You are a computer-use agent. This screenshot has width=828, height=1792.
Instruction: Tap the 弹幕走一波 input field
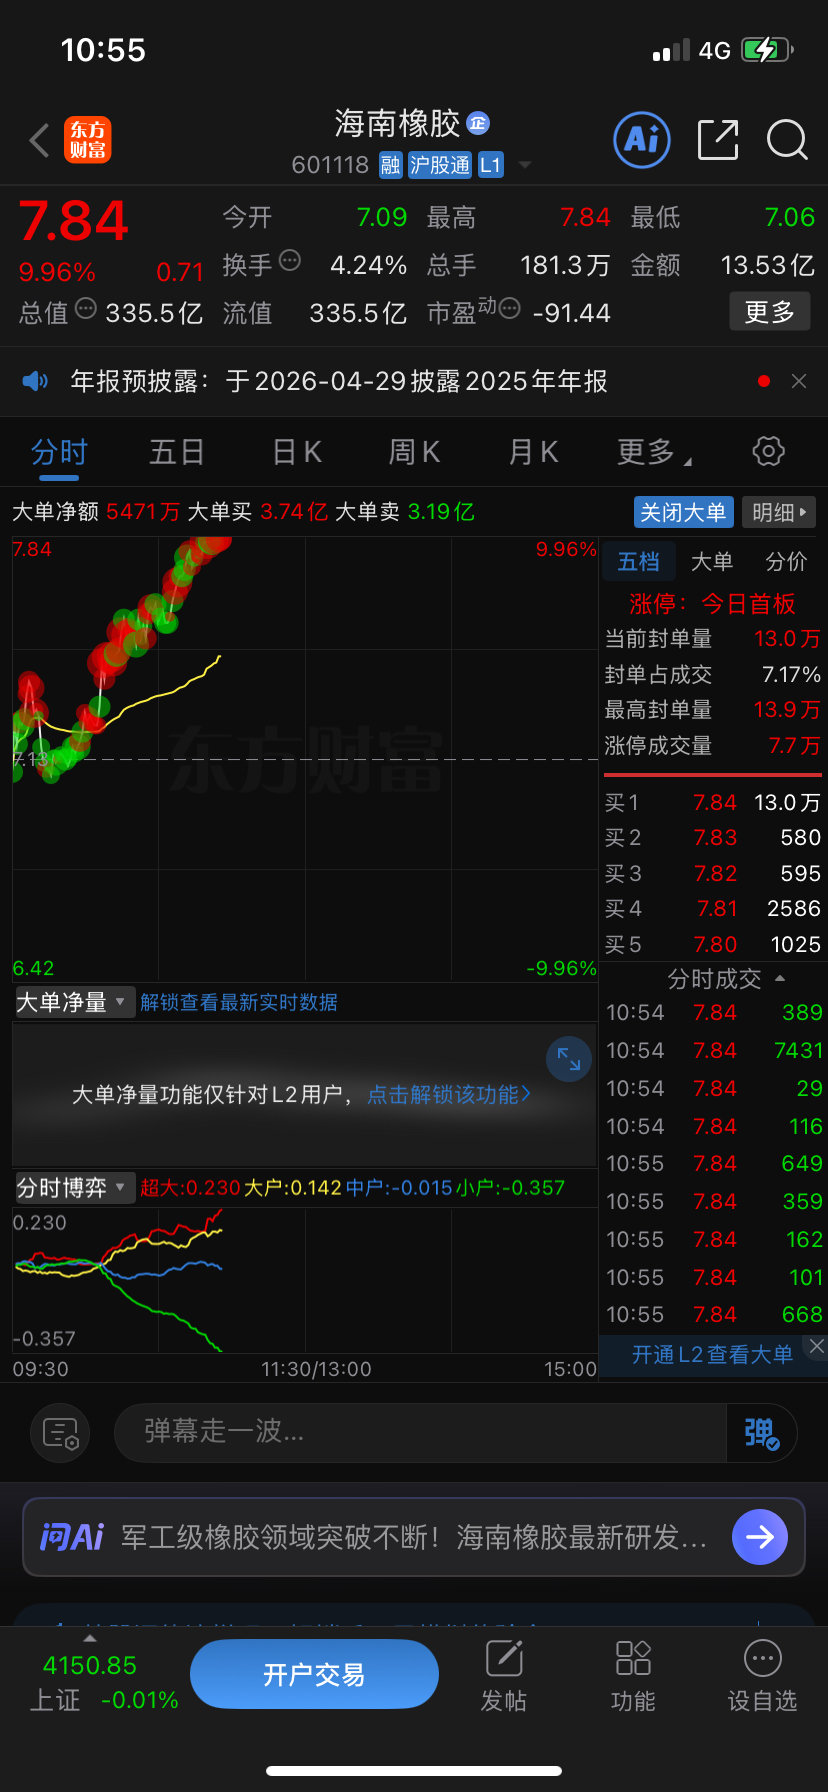pyautogui.click(x=420, y=1432)
